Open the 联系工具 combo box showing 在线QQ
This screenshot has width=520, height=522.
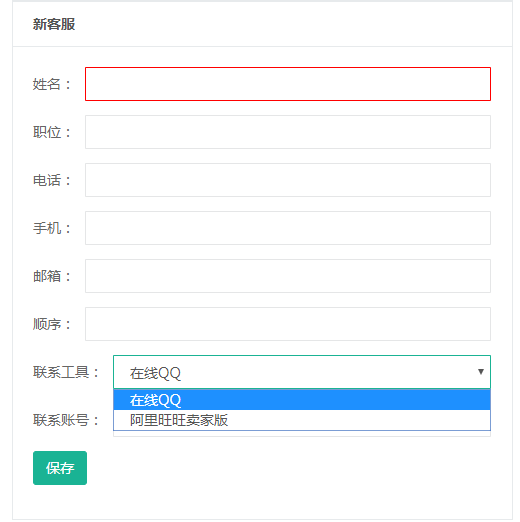[x=302, y=372]
